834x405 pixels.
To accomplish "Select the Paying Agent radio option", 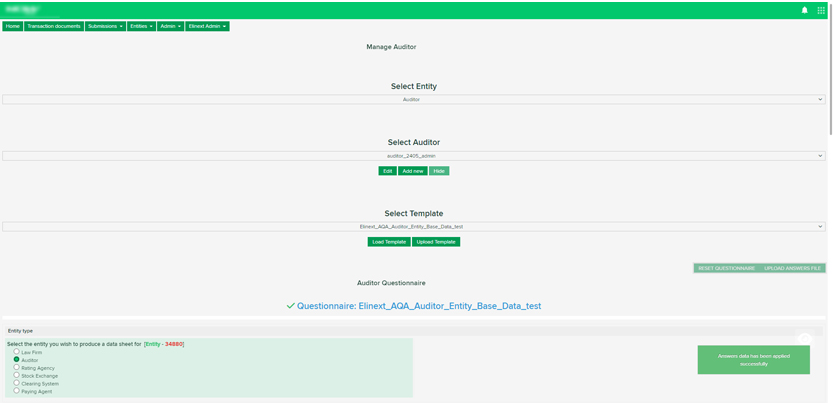I will point(17,391).
